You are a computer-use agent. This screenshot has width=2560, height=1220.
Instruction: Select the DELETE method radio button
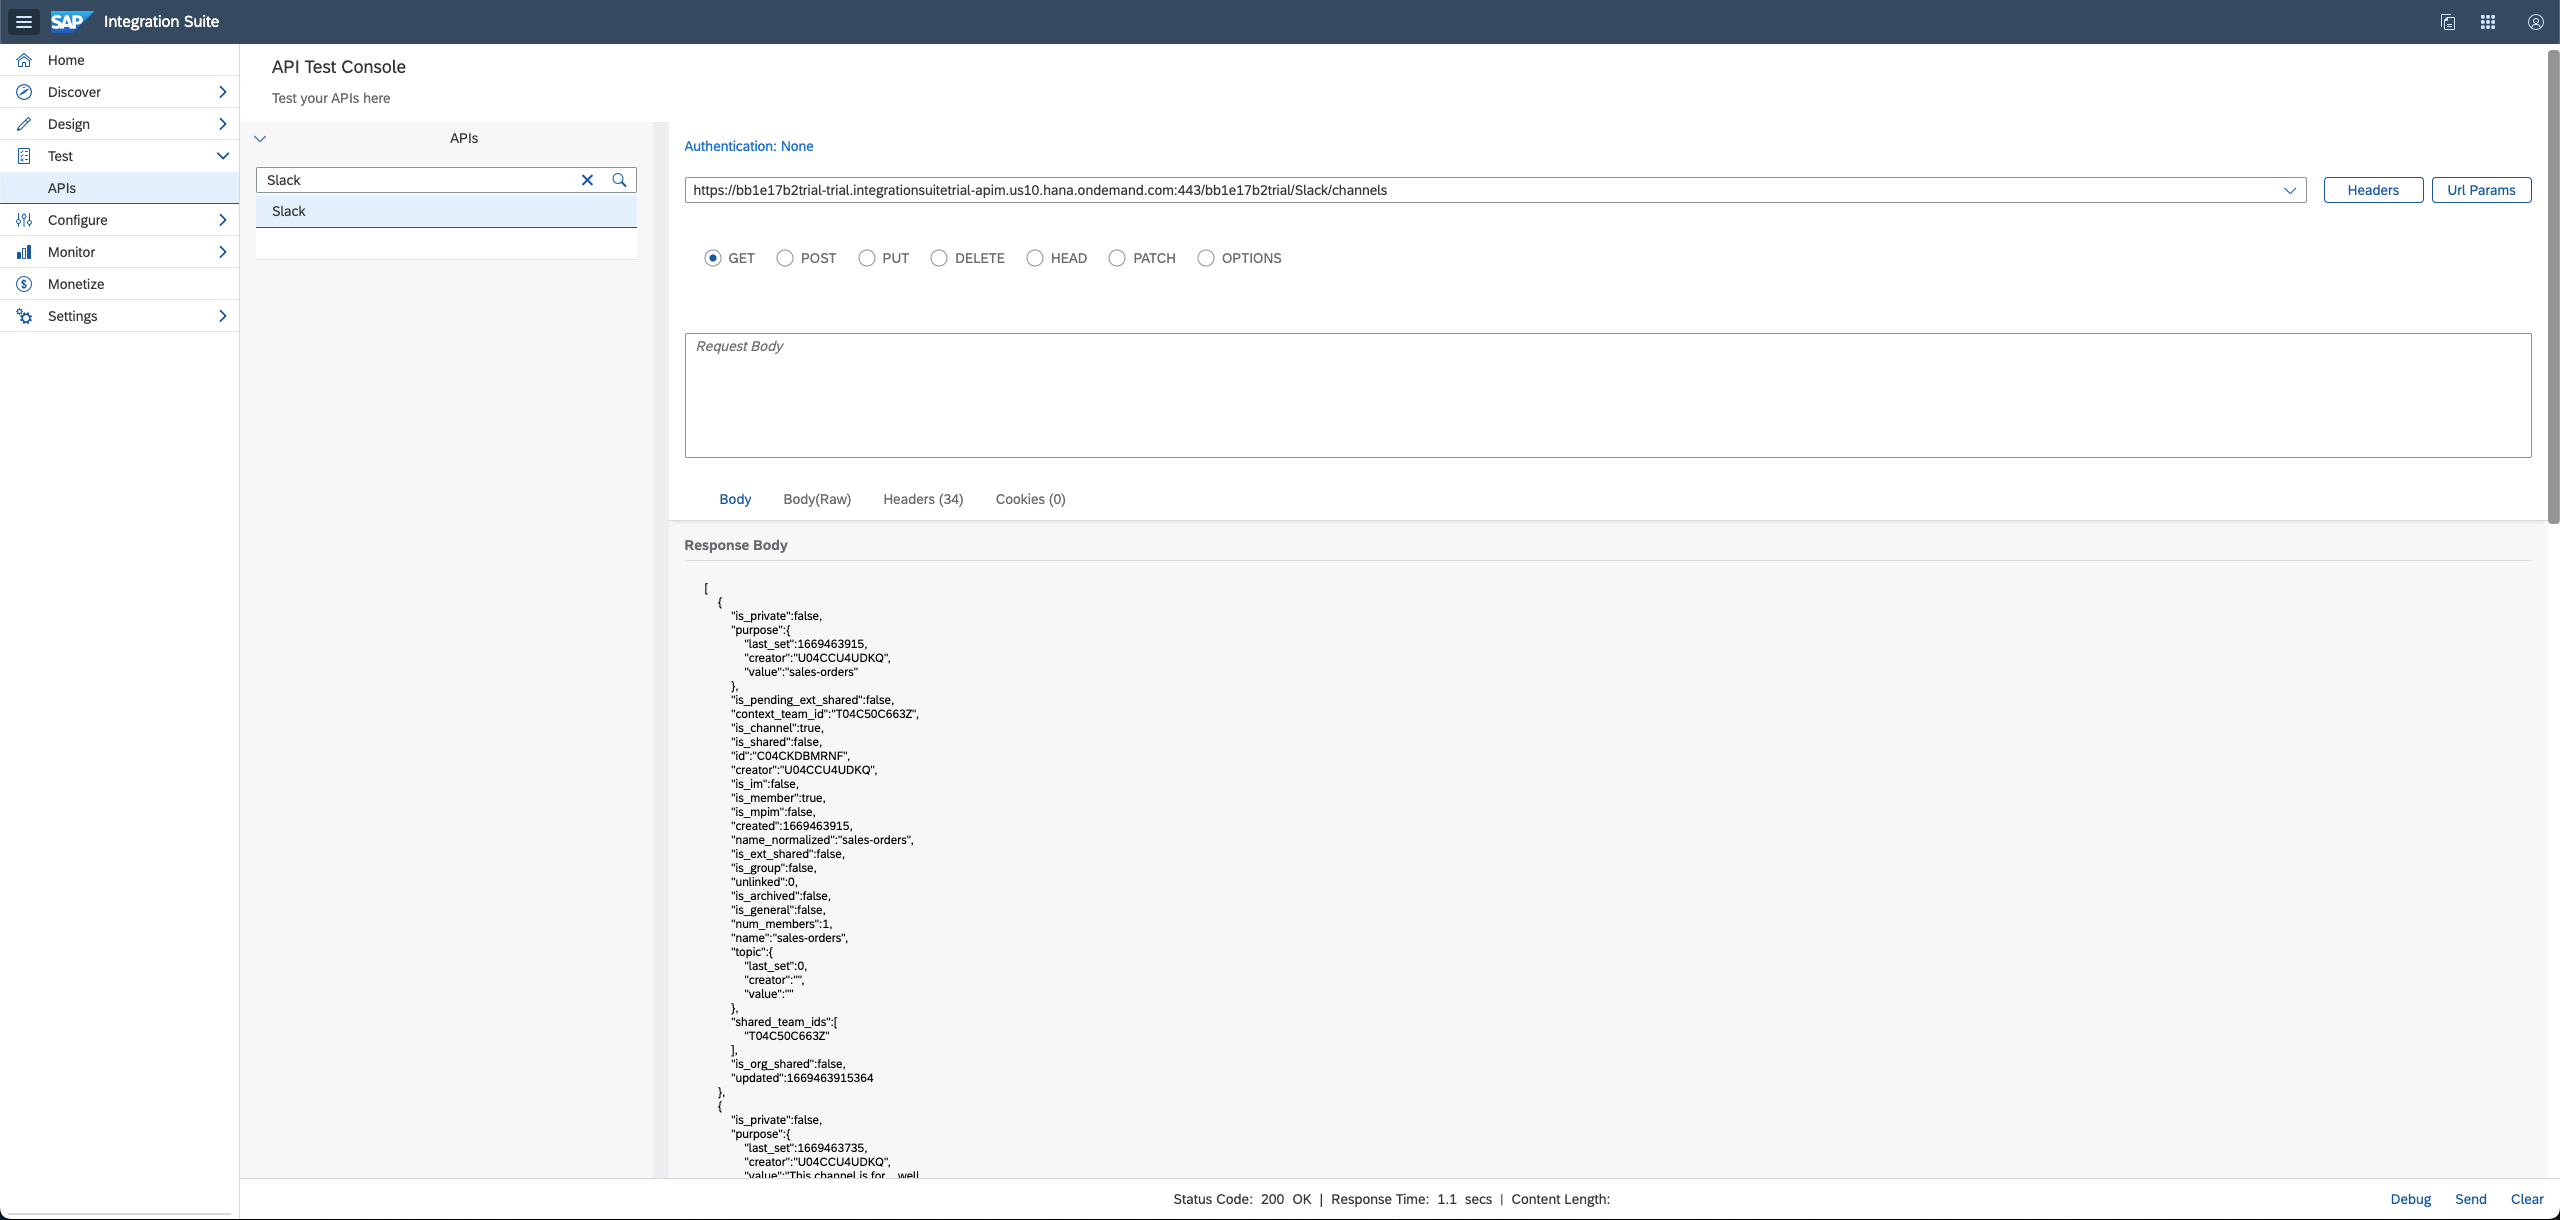939,258
